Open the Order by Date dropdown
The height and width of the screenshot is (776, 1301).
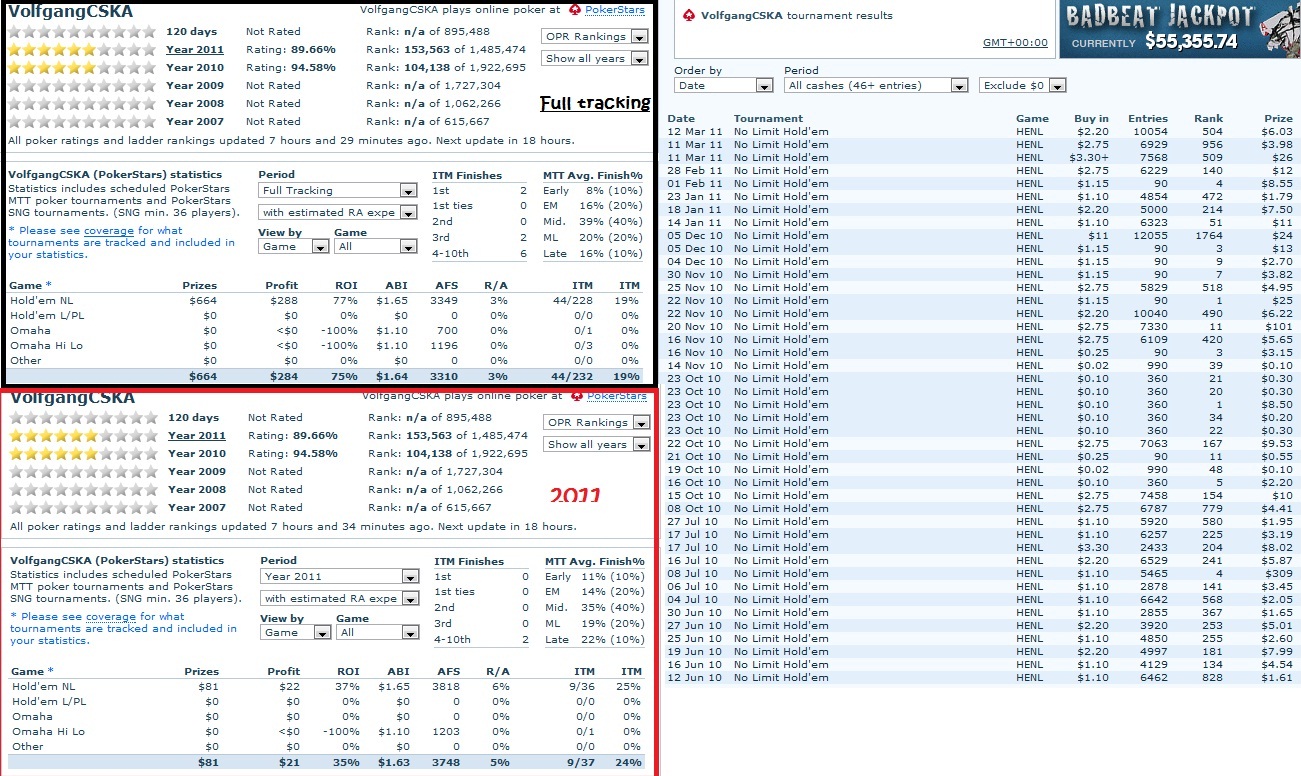coord(723,86)
